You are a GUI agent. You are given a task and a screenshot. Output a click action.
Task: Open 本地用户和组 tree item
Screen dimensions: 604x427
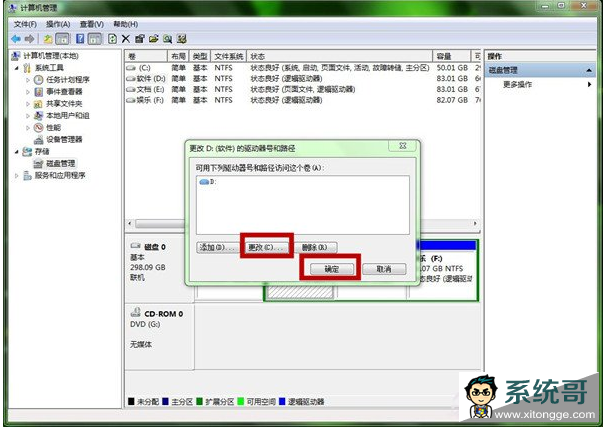click(68, 116)
